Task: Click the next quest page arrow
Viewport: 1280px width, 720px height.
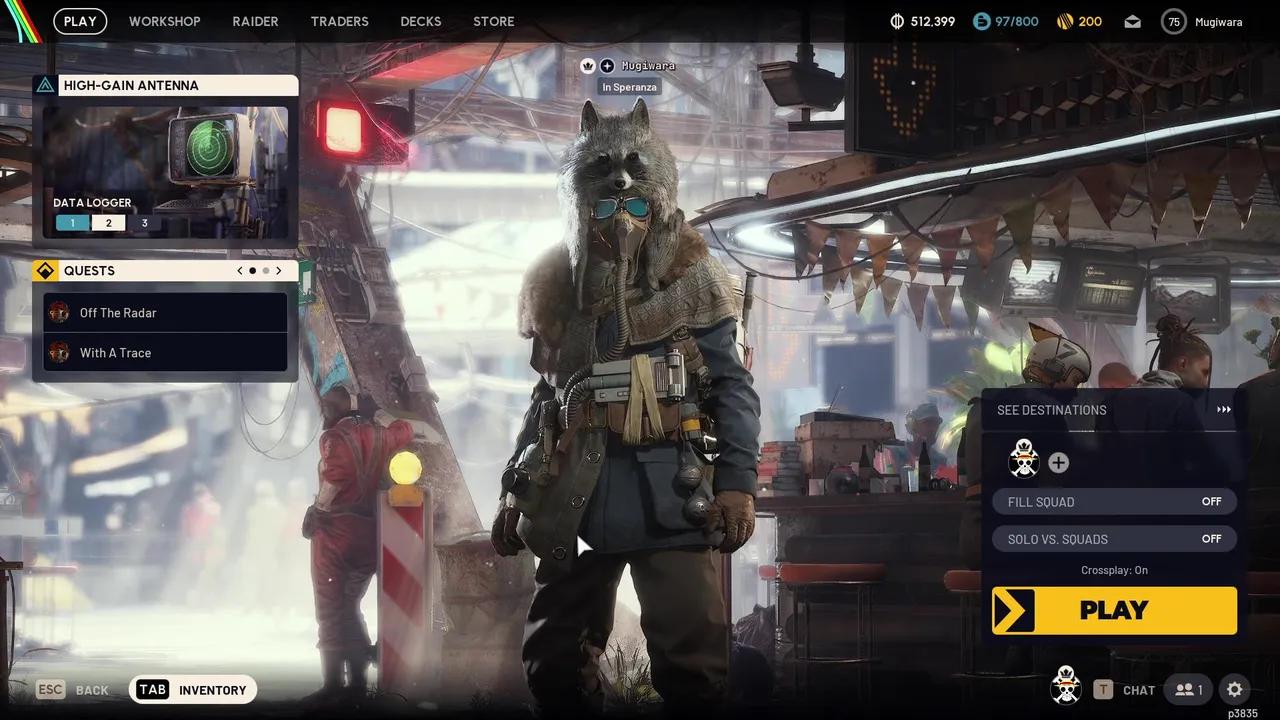Action: click(279, 270)
